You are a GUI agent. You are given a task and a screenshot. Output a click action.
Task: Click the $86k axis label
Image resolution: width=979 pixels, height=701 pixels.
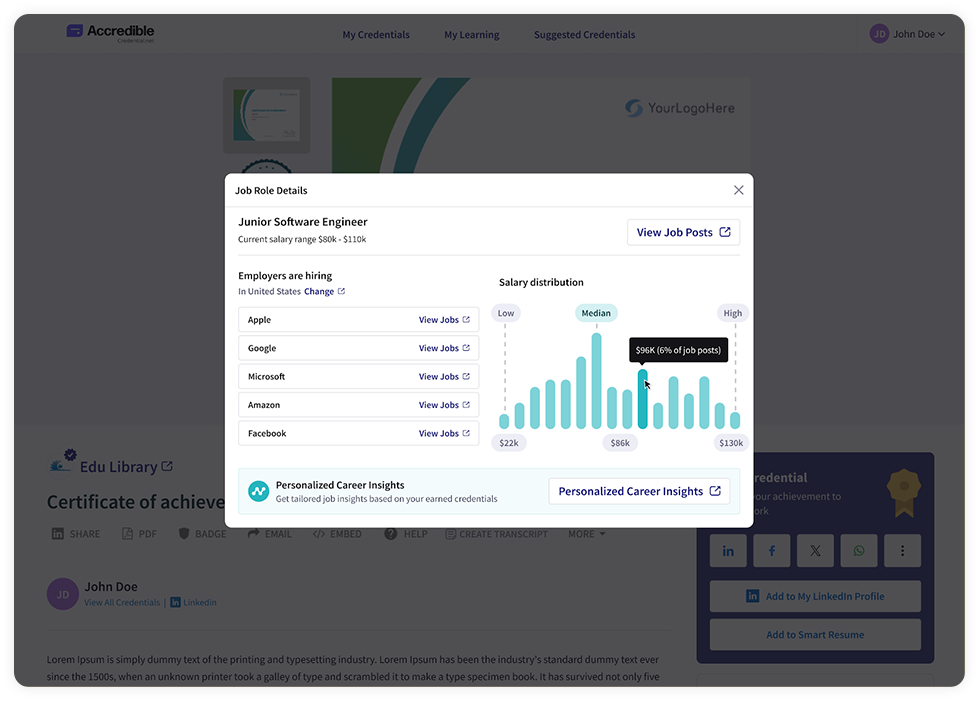pyautogui.click(x=620, y=443)
